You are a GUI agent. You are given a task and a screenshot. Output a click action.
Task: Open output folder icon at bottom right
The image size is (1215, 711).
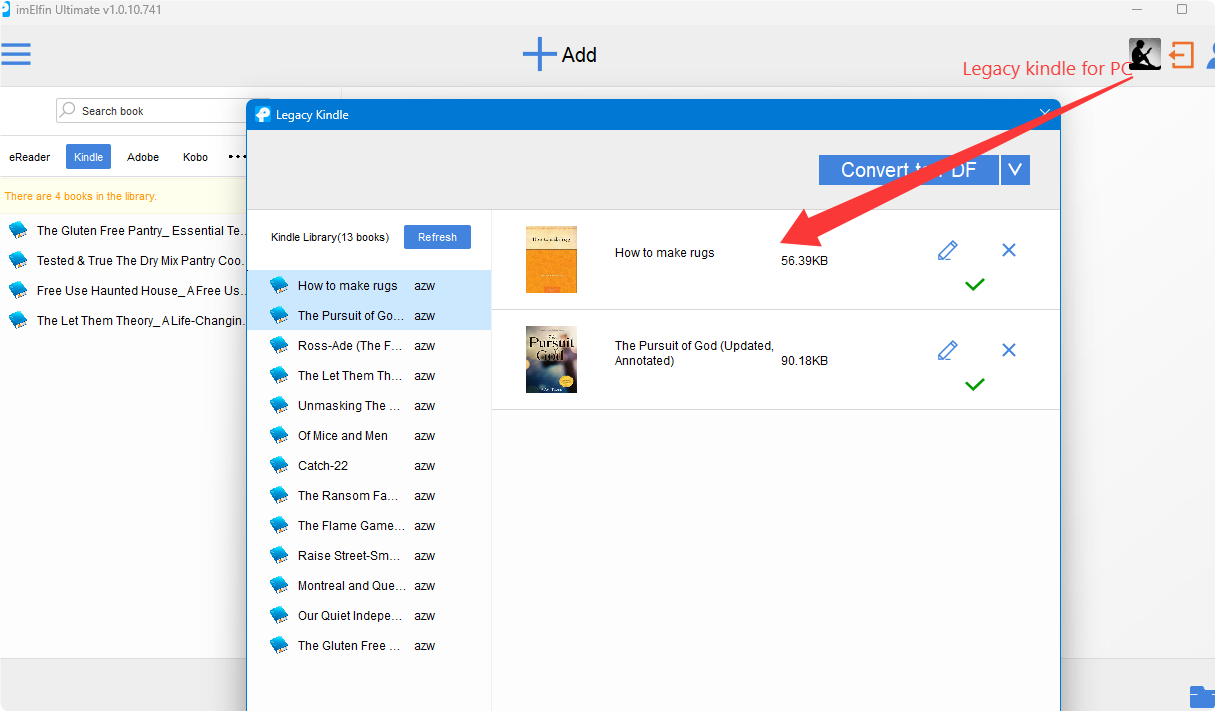[1202, 696]
